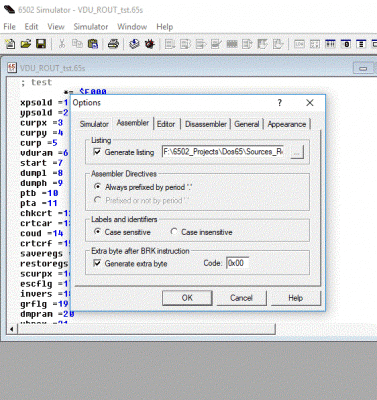
Task: Click the greyed 'LDA' toolbar icon
Action: pyautogui.click(x=299, y=44)
